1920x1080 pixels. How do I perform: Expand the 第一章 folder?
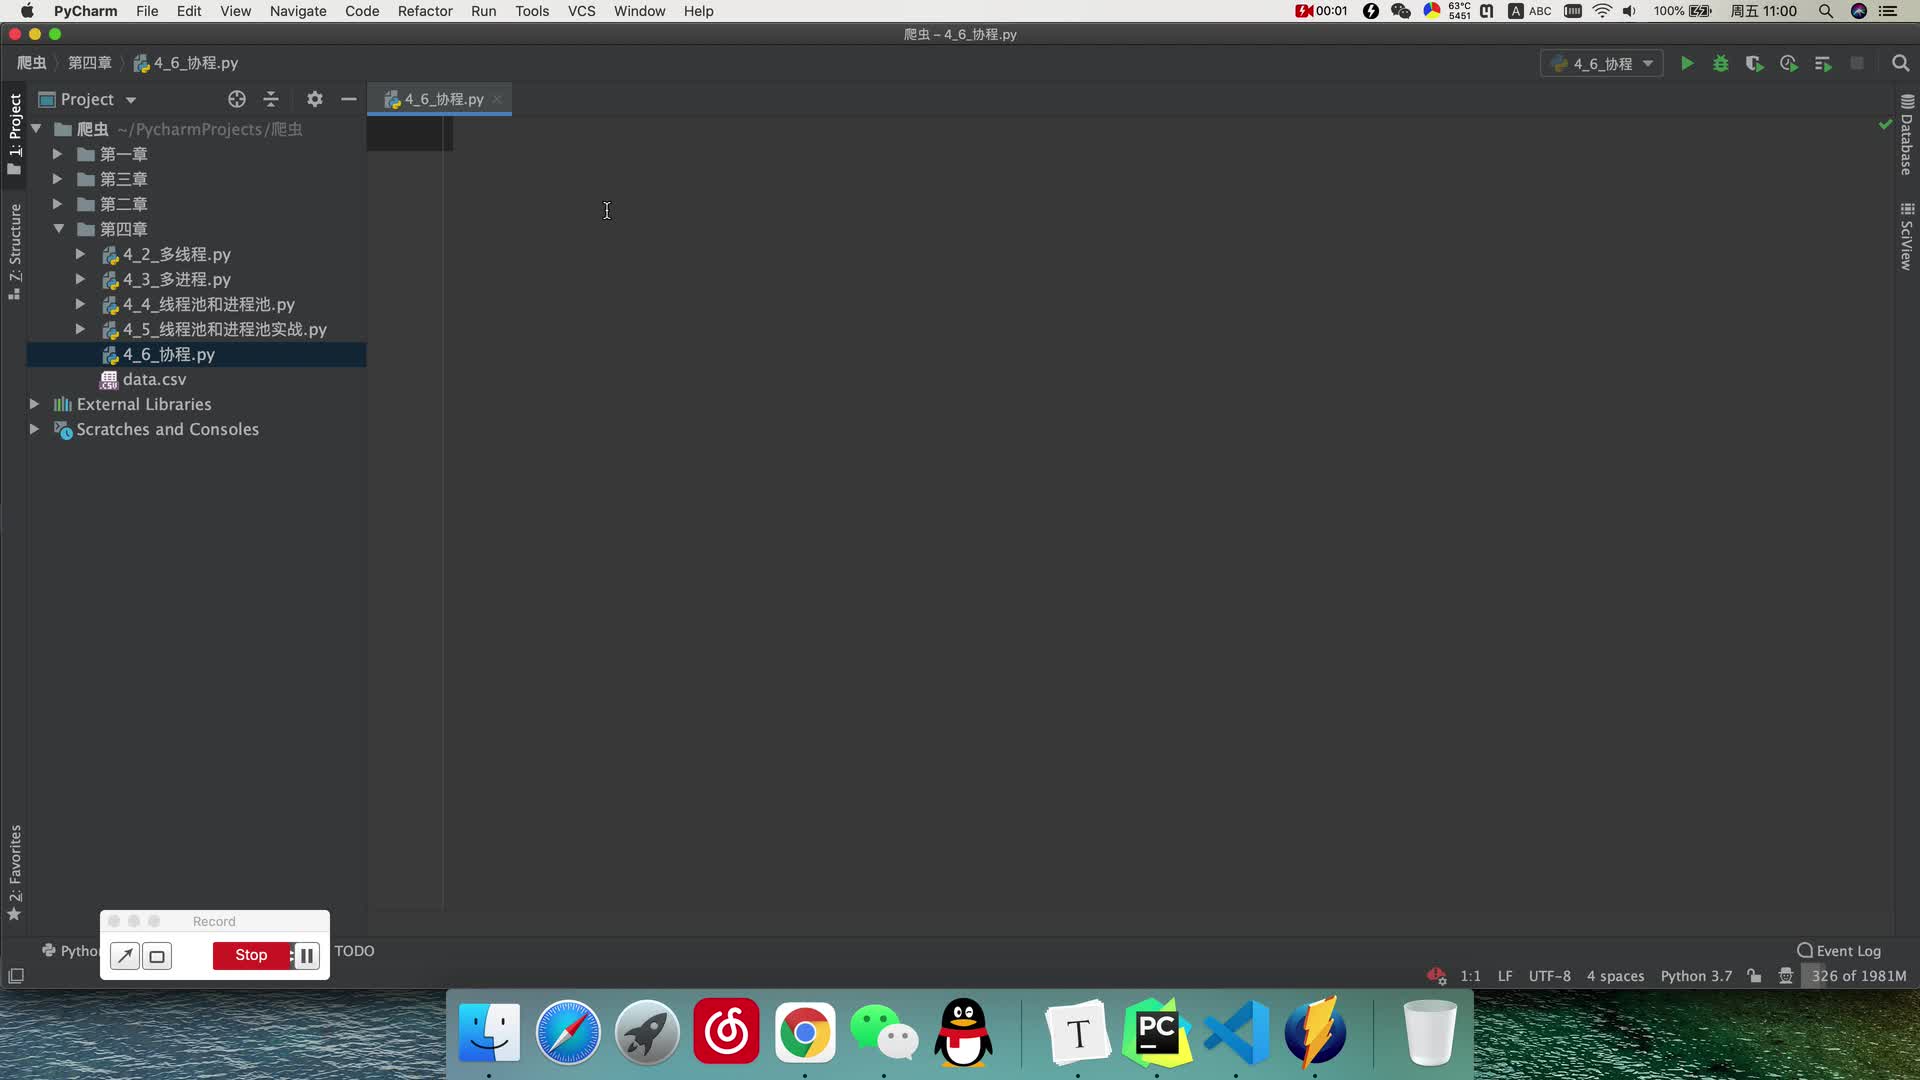pos(57,154)
